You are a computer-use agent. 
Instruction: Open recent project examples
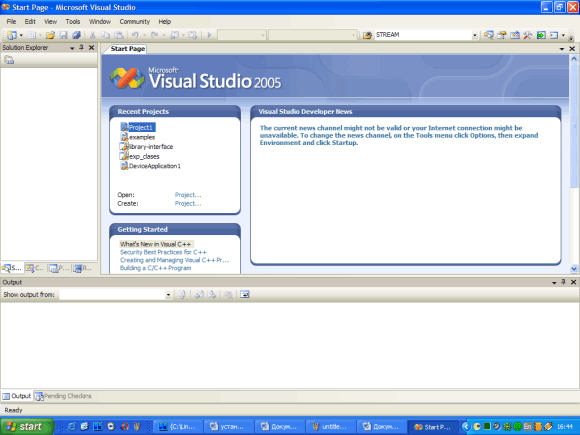(x=138, y=137)
